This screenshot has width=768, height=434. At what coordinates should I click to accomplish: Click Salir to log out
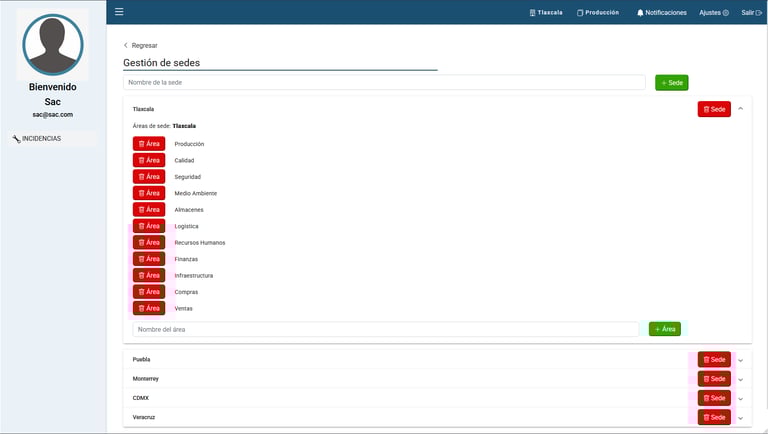pos(751,13)
